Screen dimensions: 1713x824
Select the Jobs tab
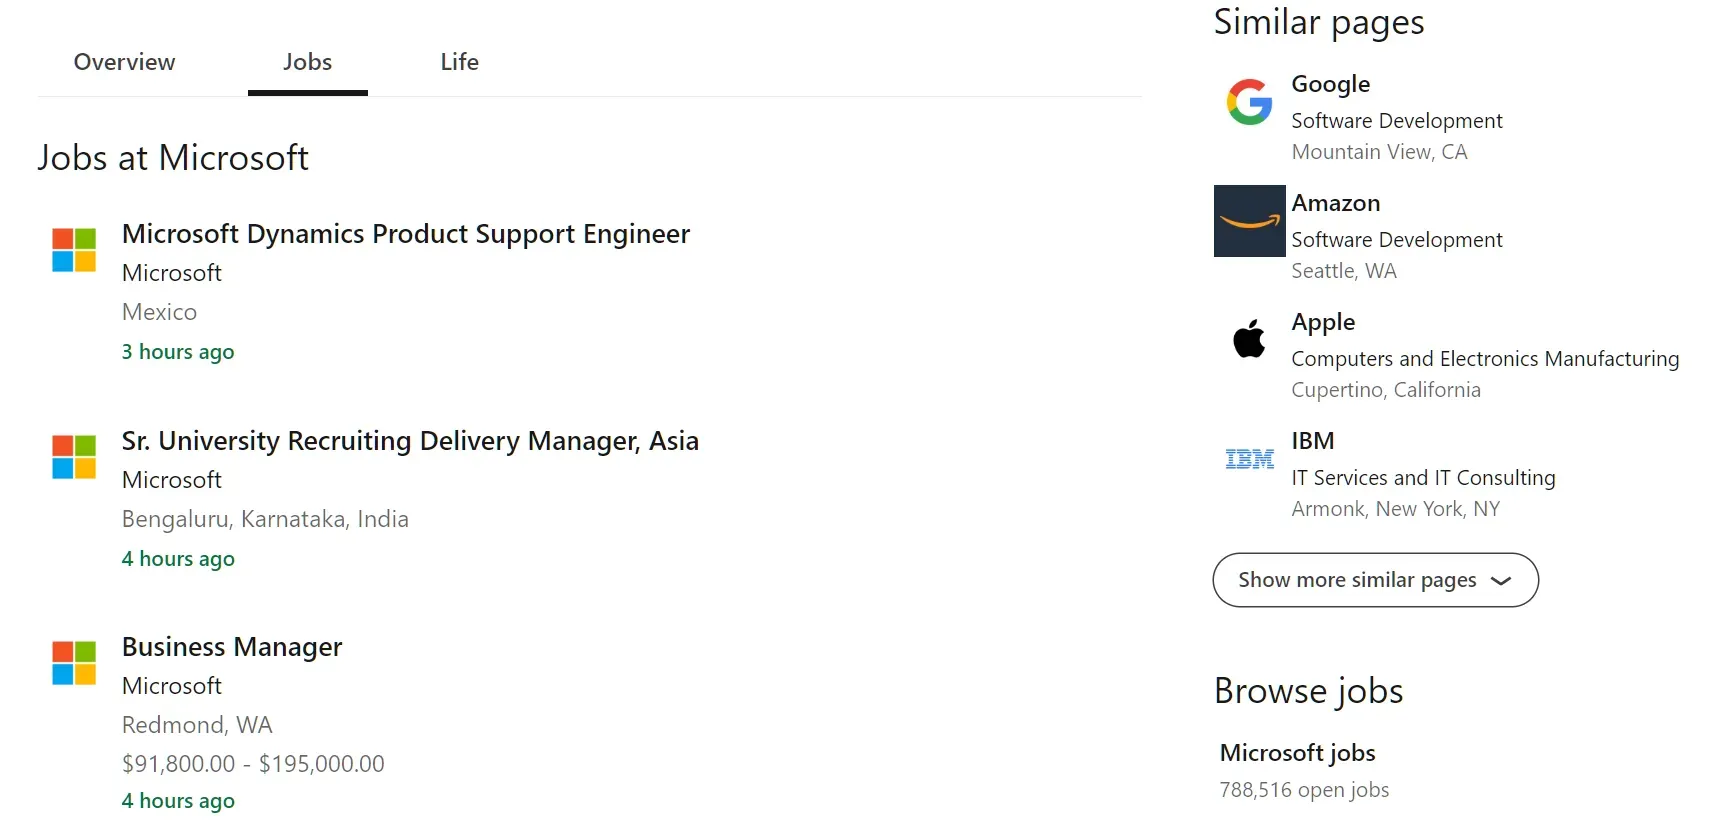coord(307,62)
